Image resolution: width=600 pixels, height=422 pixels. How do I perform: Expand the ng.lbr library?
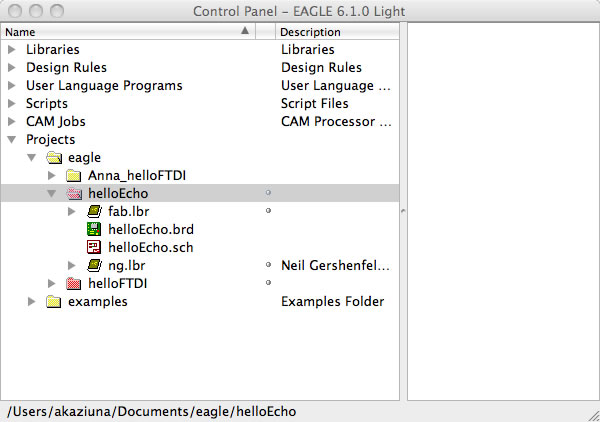(x=72, y=265)
